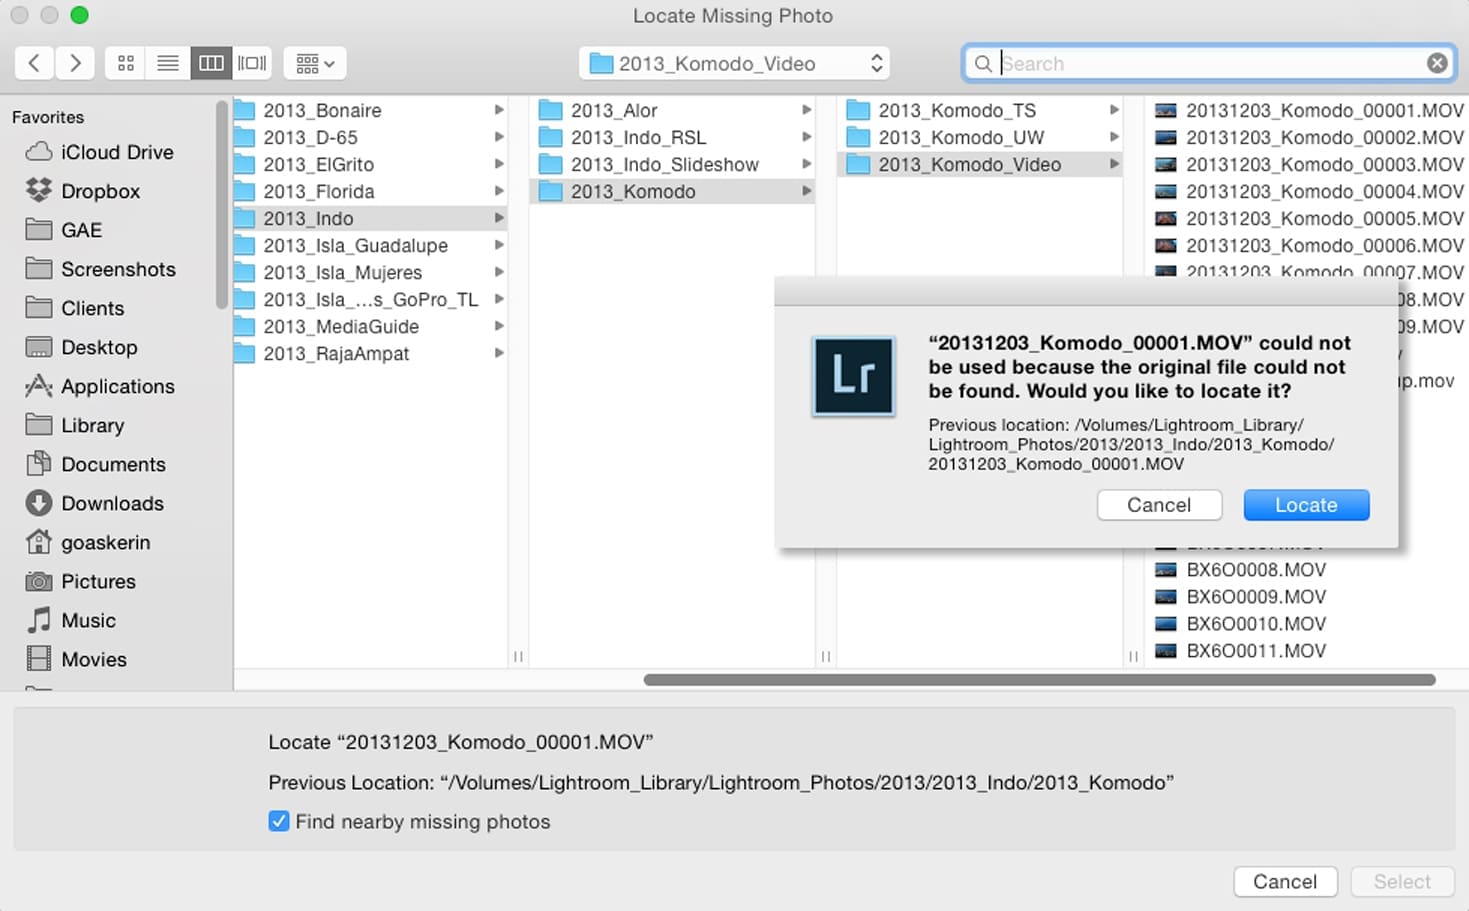Go back with the left arrow button
This screenshot has width=1469, height=911.
pyautogui.click(x=34, y=63)
